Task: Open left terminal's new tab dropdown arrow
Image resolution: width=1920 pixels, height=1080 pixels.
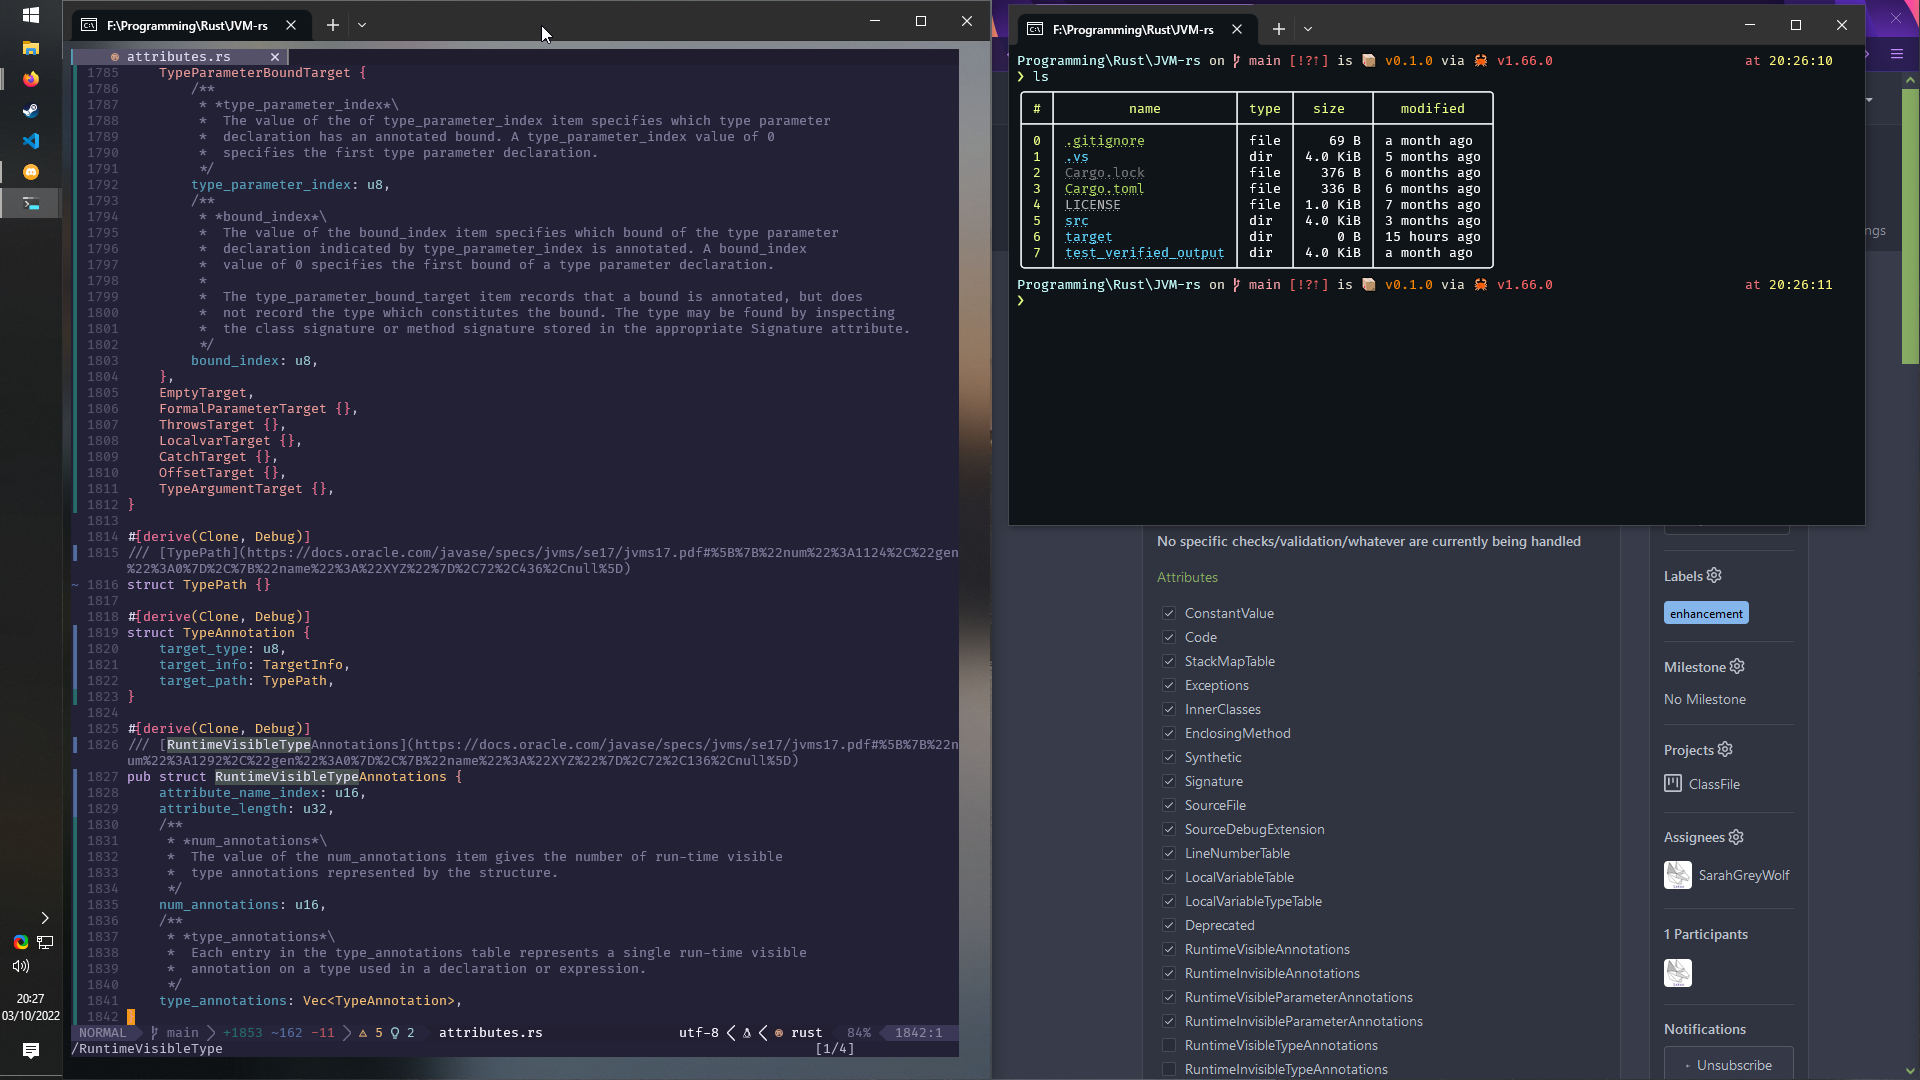Action: point(362,25)
